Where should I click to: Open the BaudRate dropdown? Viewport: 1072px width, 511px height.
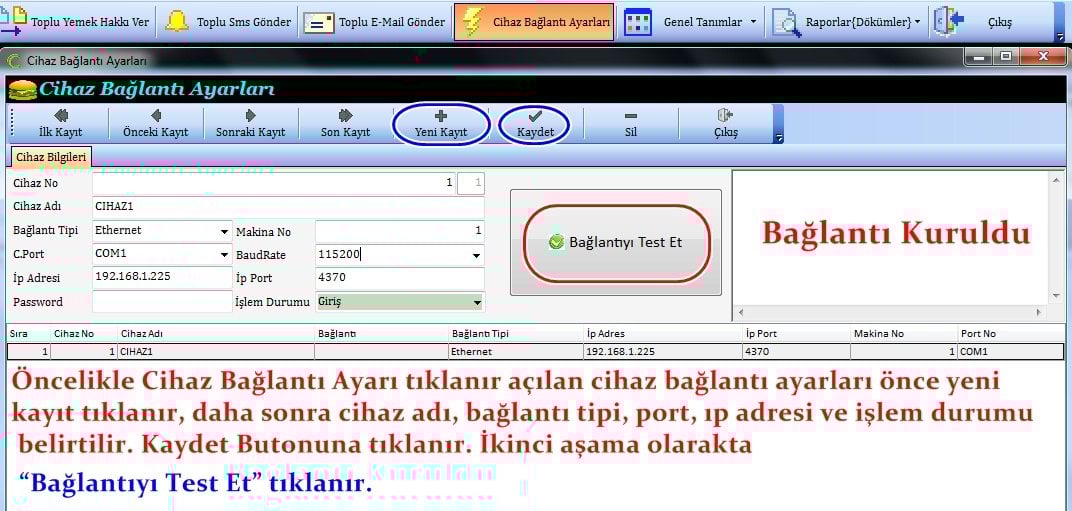point(477,256)
